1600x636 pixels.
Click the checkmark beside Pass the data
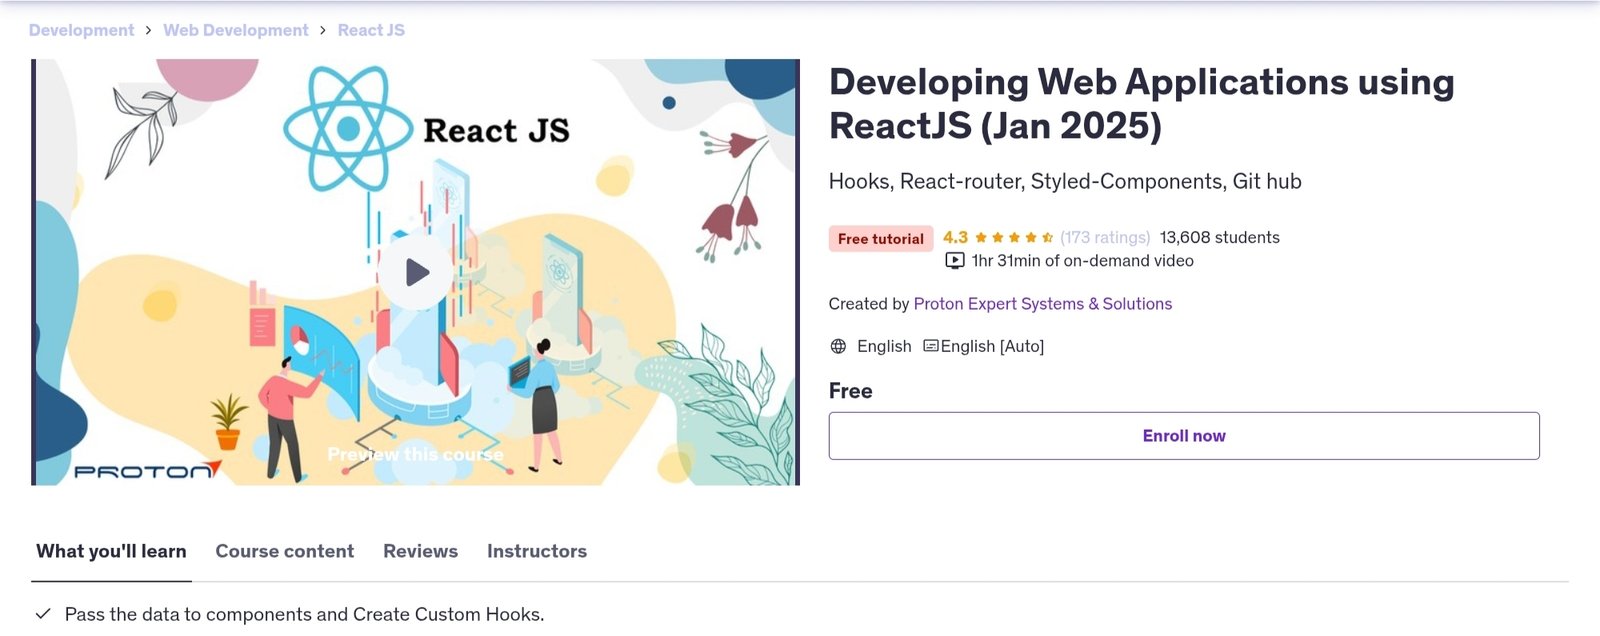pyautogui.click(x=43, y=614)
